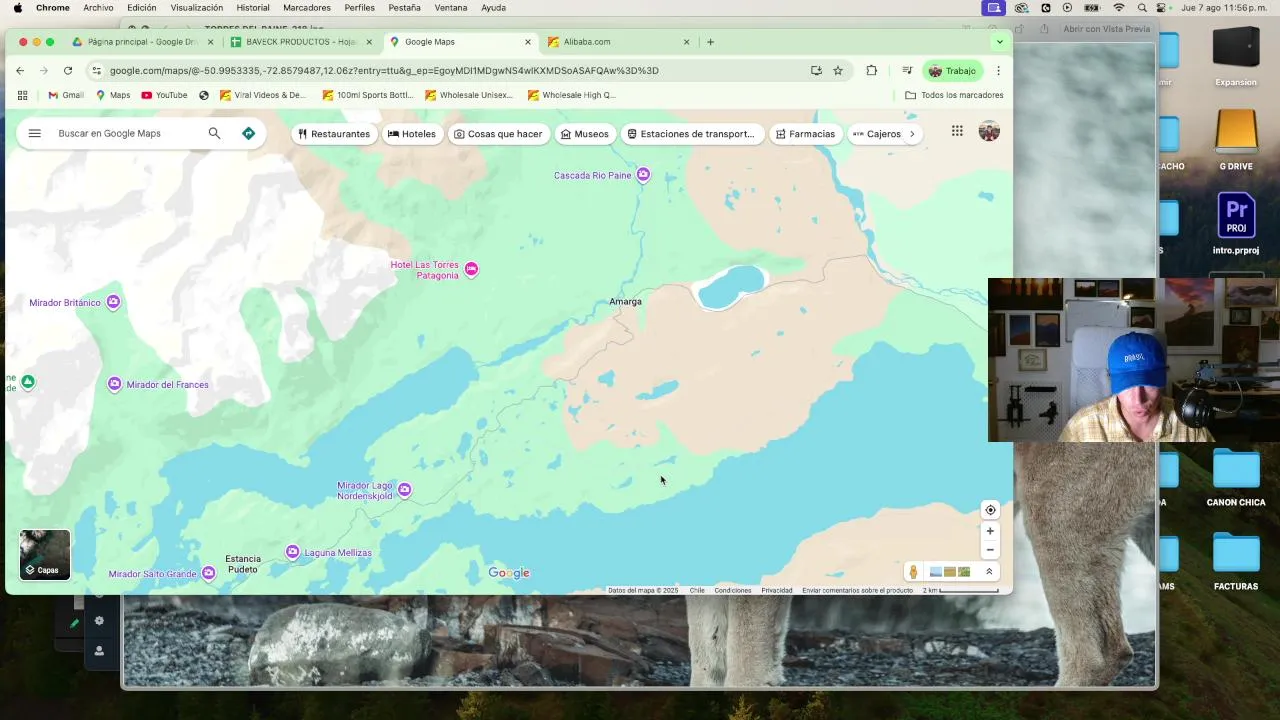The width and height of the screenshot is (1280, 720).
Task: Open a new Chrome tab
Action: click(710, 42)
